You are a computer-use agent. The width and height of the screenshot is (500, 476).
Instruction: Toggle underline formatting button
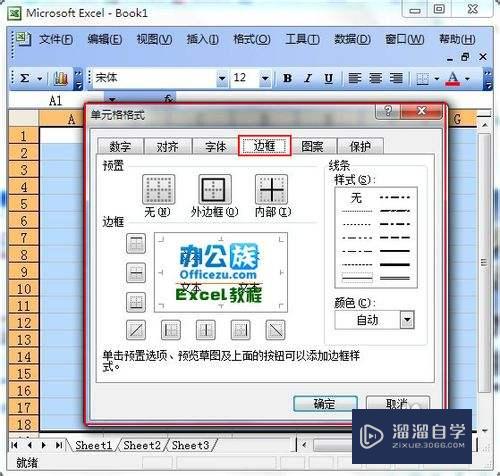point(329,78)
